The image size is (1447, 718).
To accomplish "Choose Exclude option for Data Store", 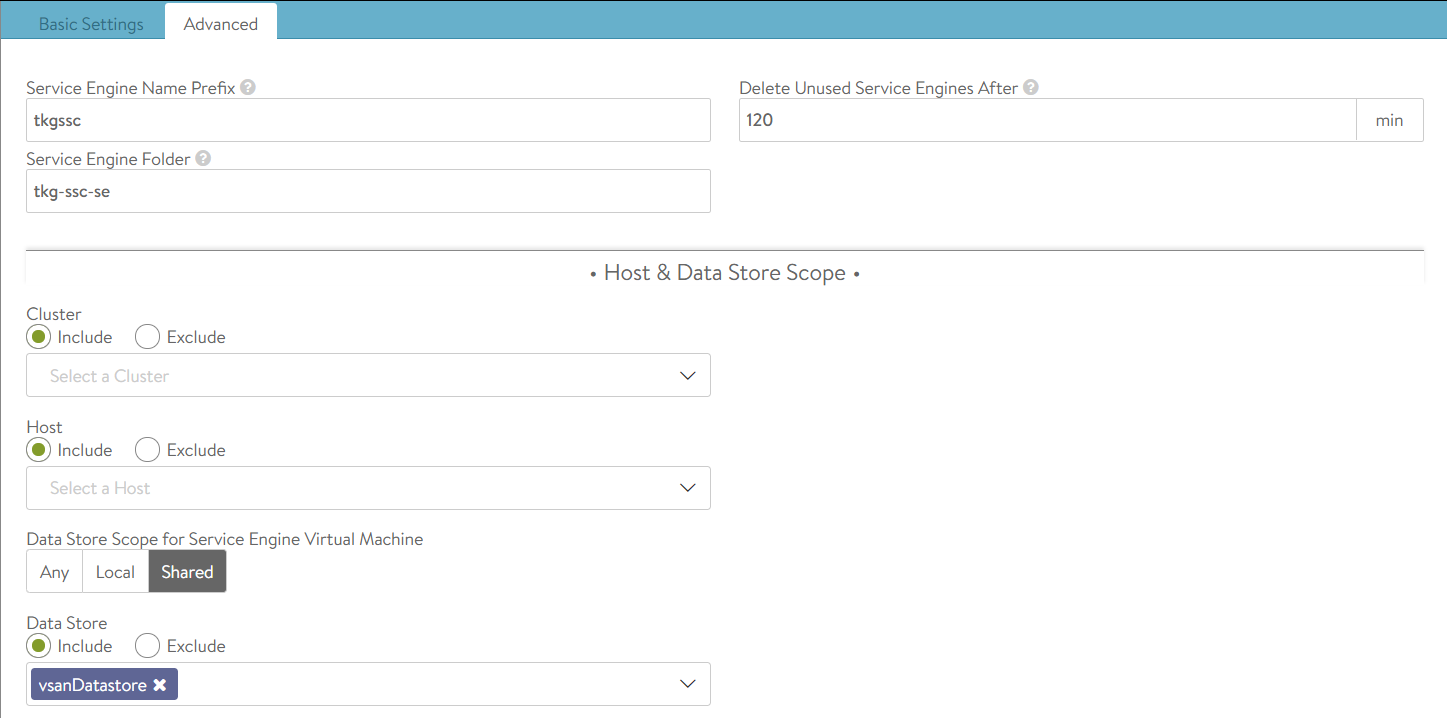I will click(147, 646).
